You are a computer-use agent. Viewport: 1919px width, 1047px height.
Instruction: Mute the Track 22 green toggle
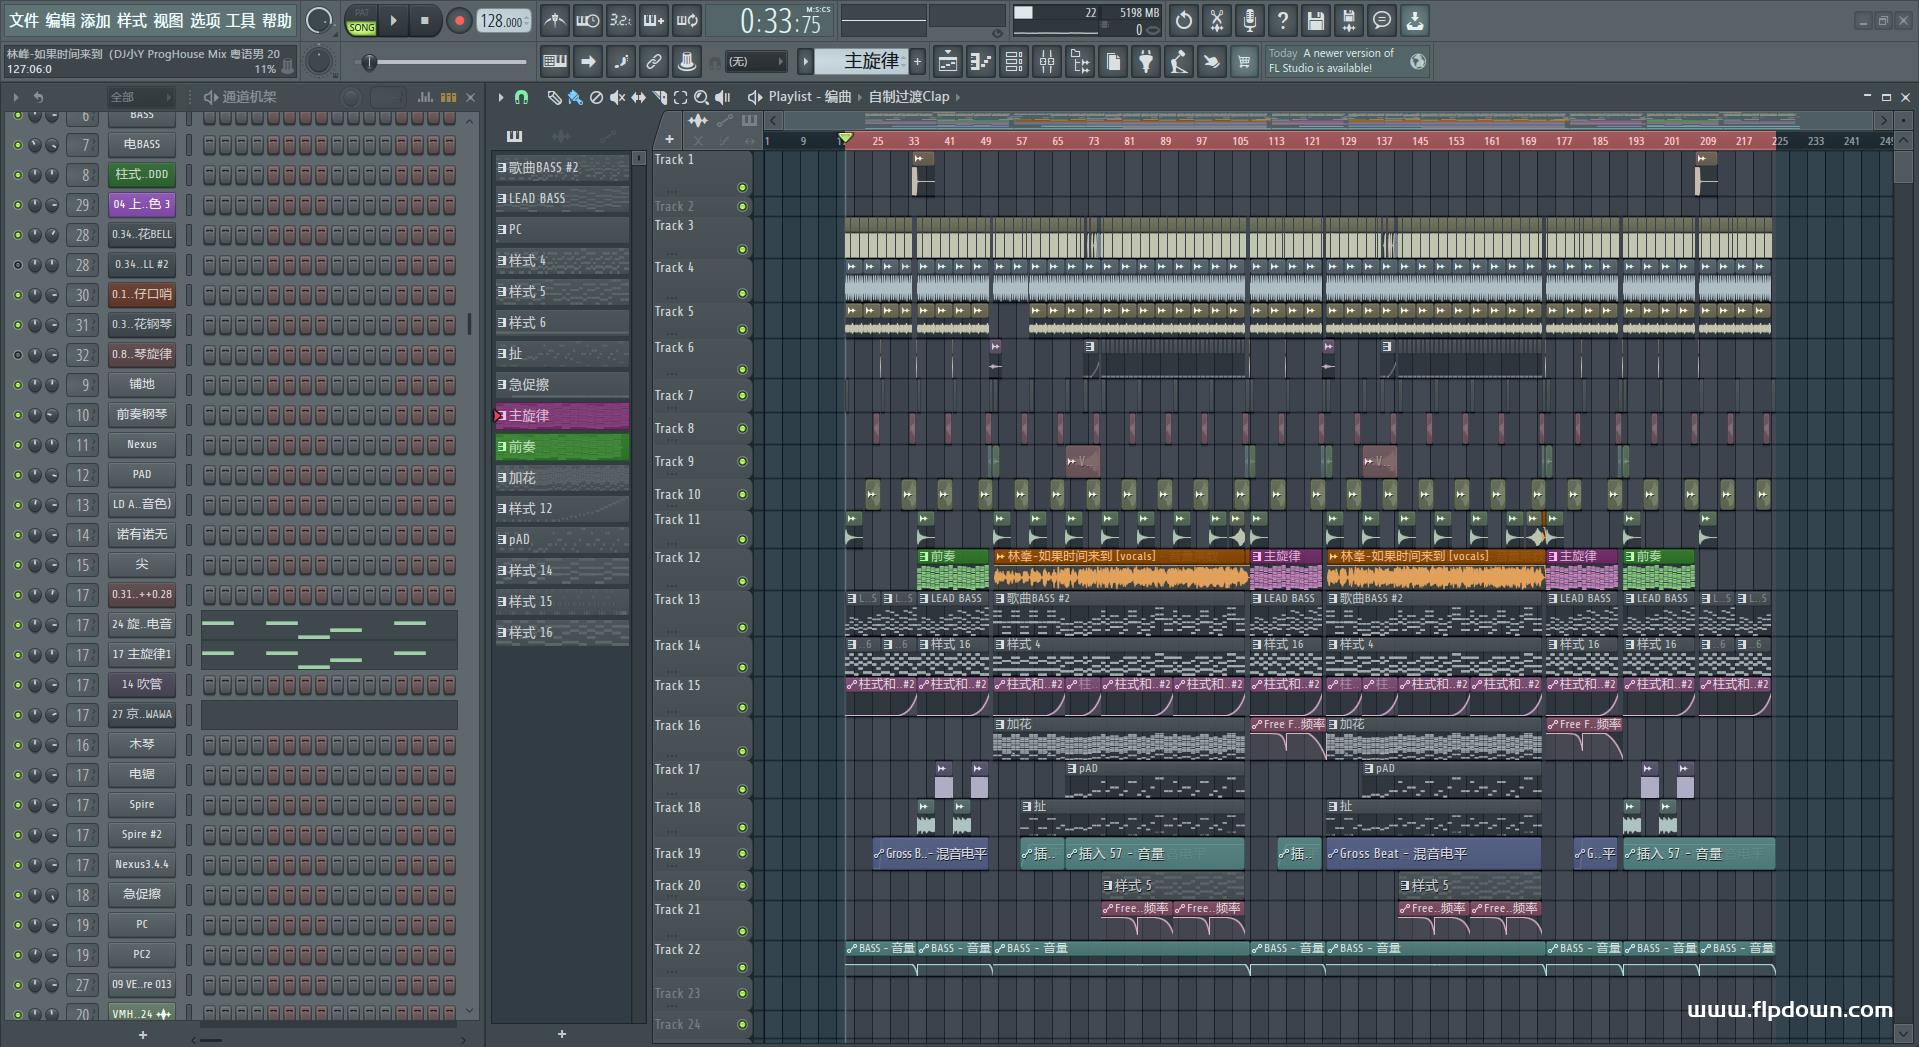742,967
